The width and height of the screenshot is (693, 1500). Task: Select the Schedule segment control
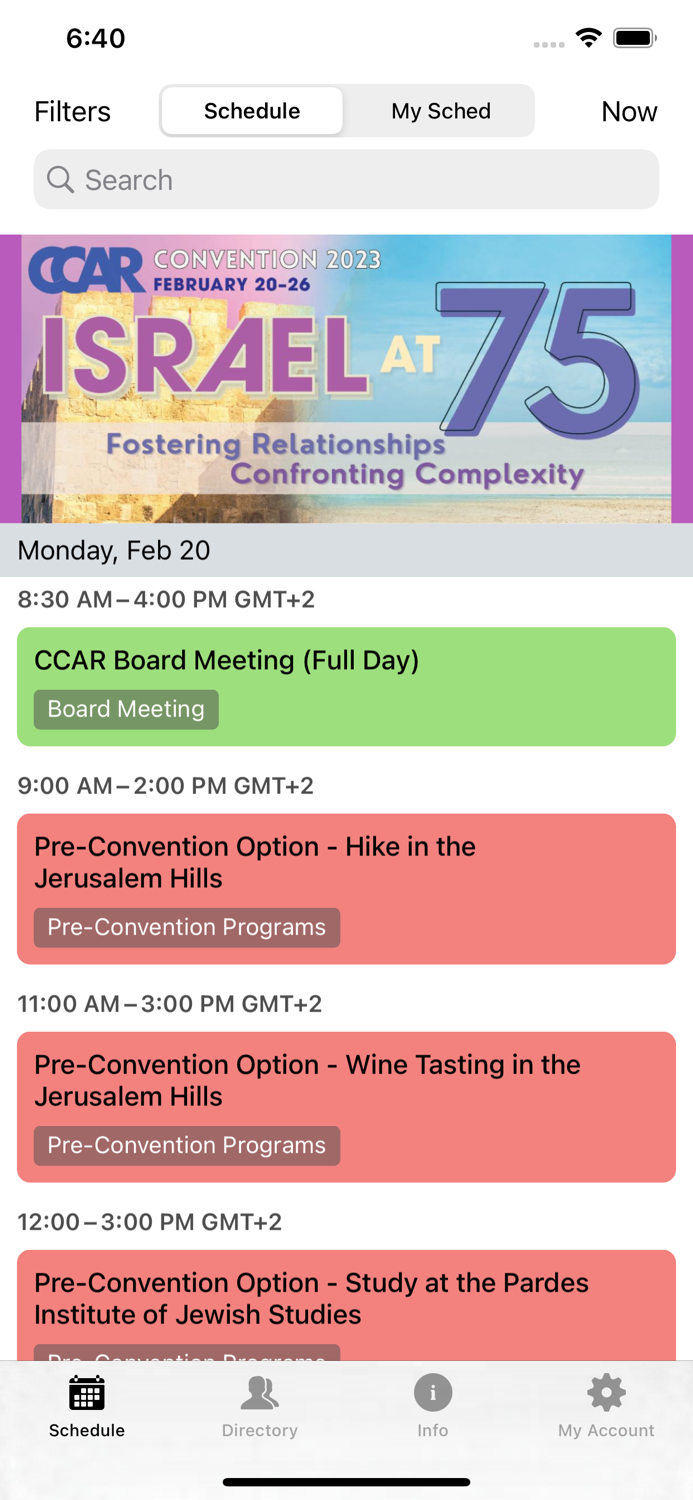tap(252, 111)
